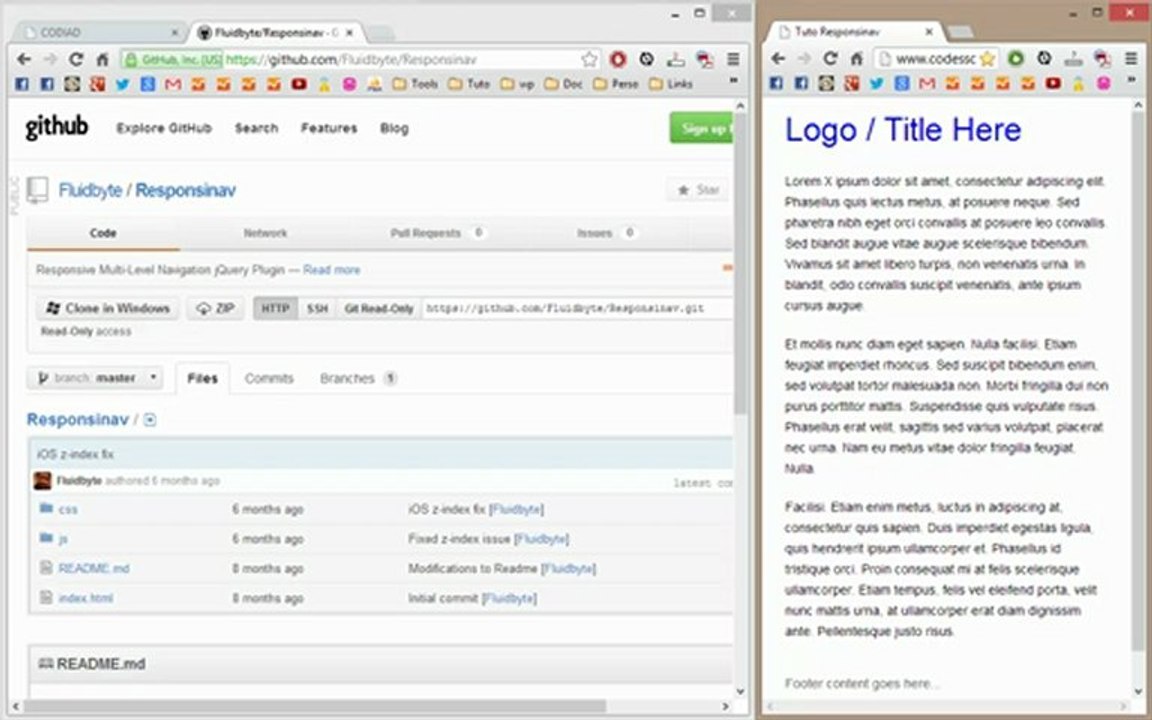Open Perso bookmark folder
The height and width of the screenshot is (720, 1152).
pos(616,84)
